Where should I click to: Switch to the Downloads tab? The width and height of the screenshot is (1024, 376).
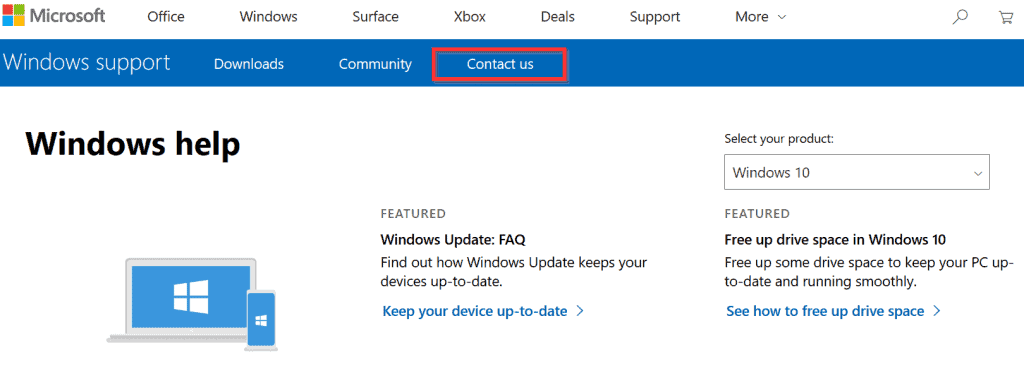point(249,64)
